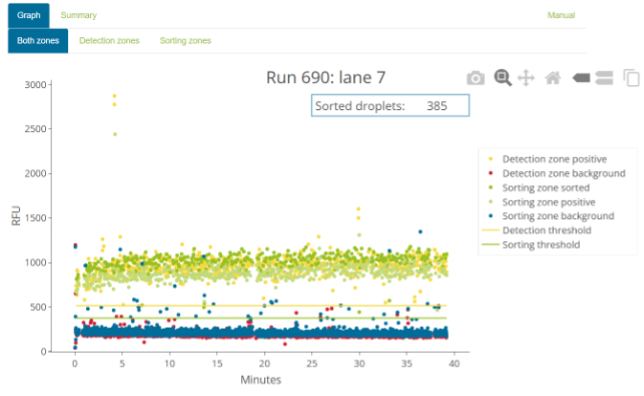Select the Both zones tab
The height and width of the screenshot is (396, 644).
[x=38, y=41]
